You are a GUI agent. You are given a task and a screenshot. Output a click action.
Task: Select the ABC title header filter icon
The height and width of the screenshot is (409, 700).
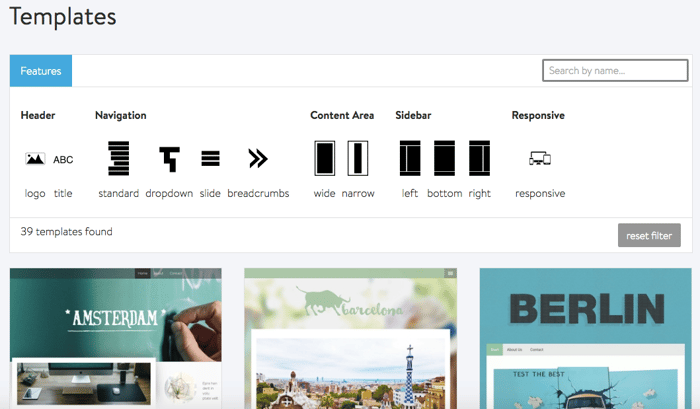(x=63, y=160)
